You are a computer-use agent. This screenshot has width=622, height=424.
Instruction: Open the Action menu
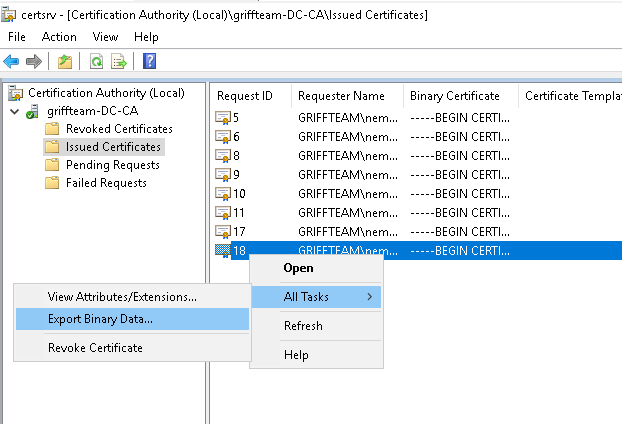pos(59,37)
